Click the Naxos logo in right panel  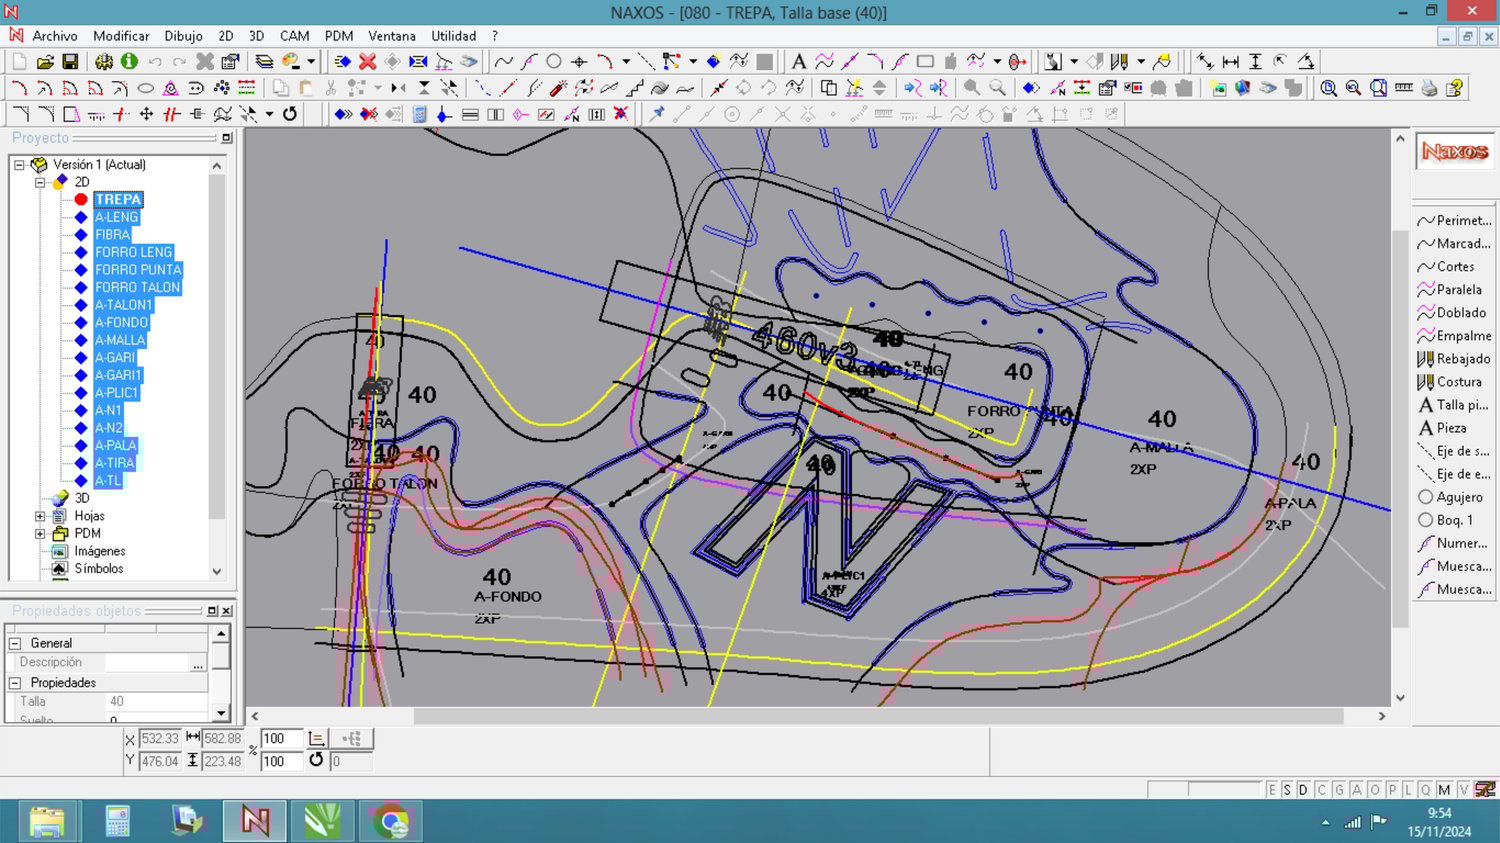pos(1455,152)
